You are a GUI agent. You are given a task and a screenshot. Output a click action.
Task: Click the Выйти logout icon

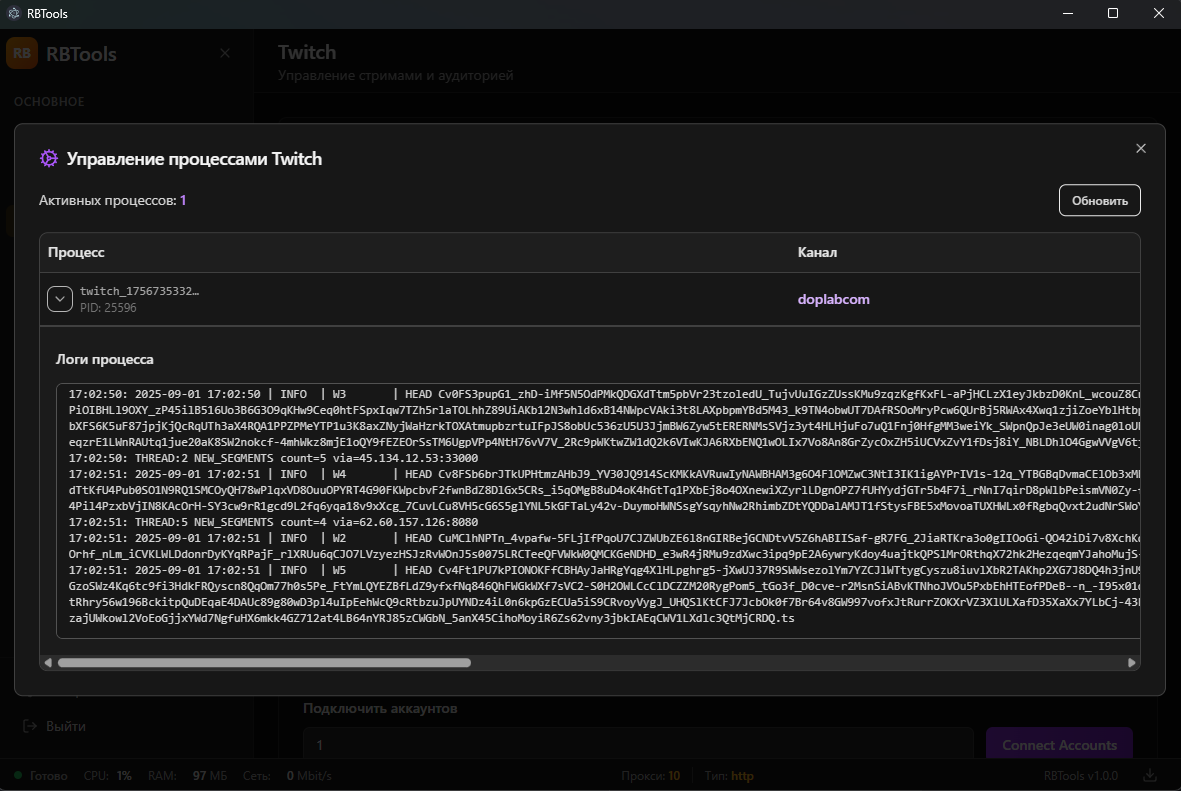(x=30, y=726)
